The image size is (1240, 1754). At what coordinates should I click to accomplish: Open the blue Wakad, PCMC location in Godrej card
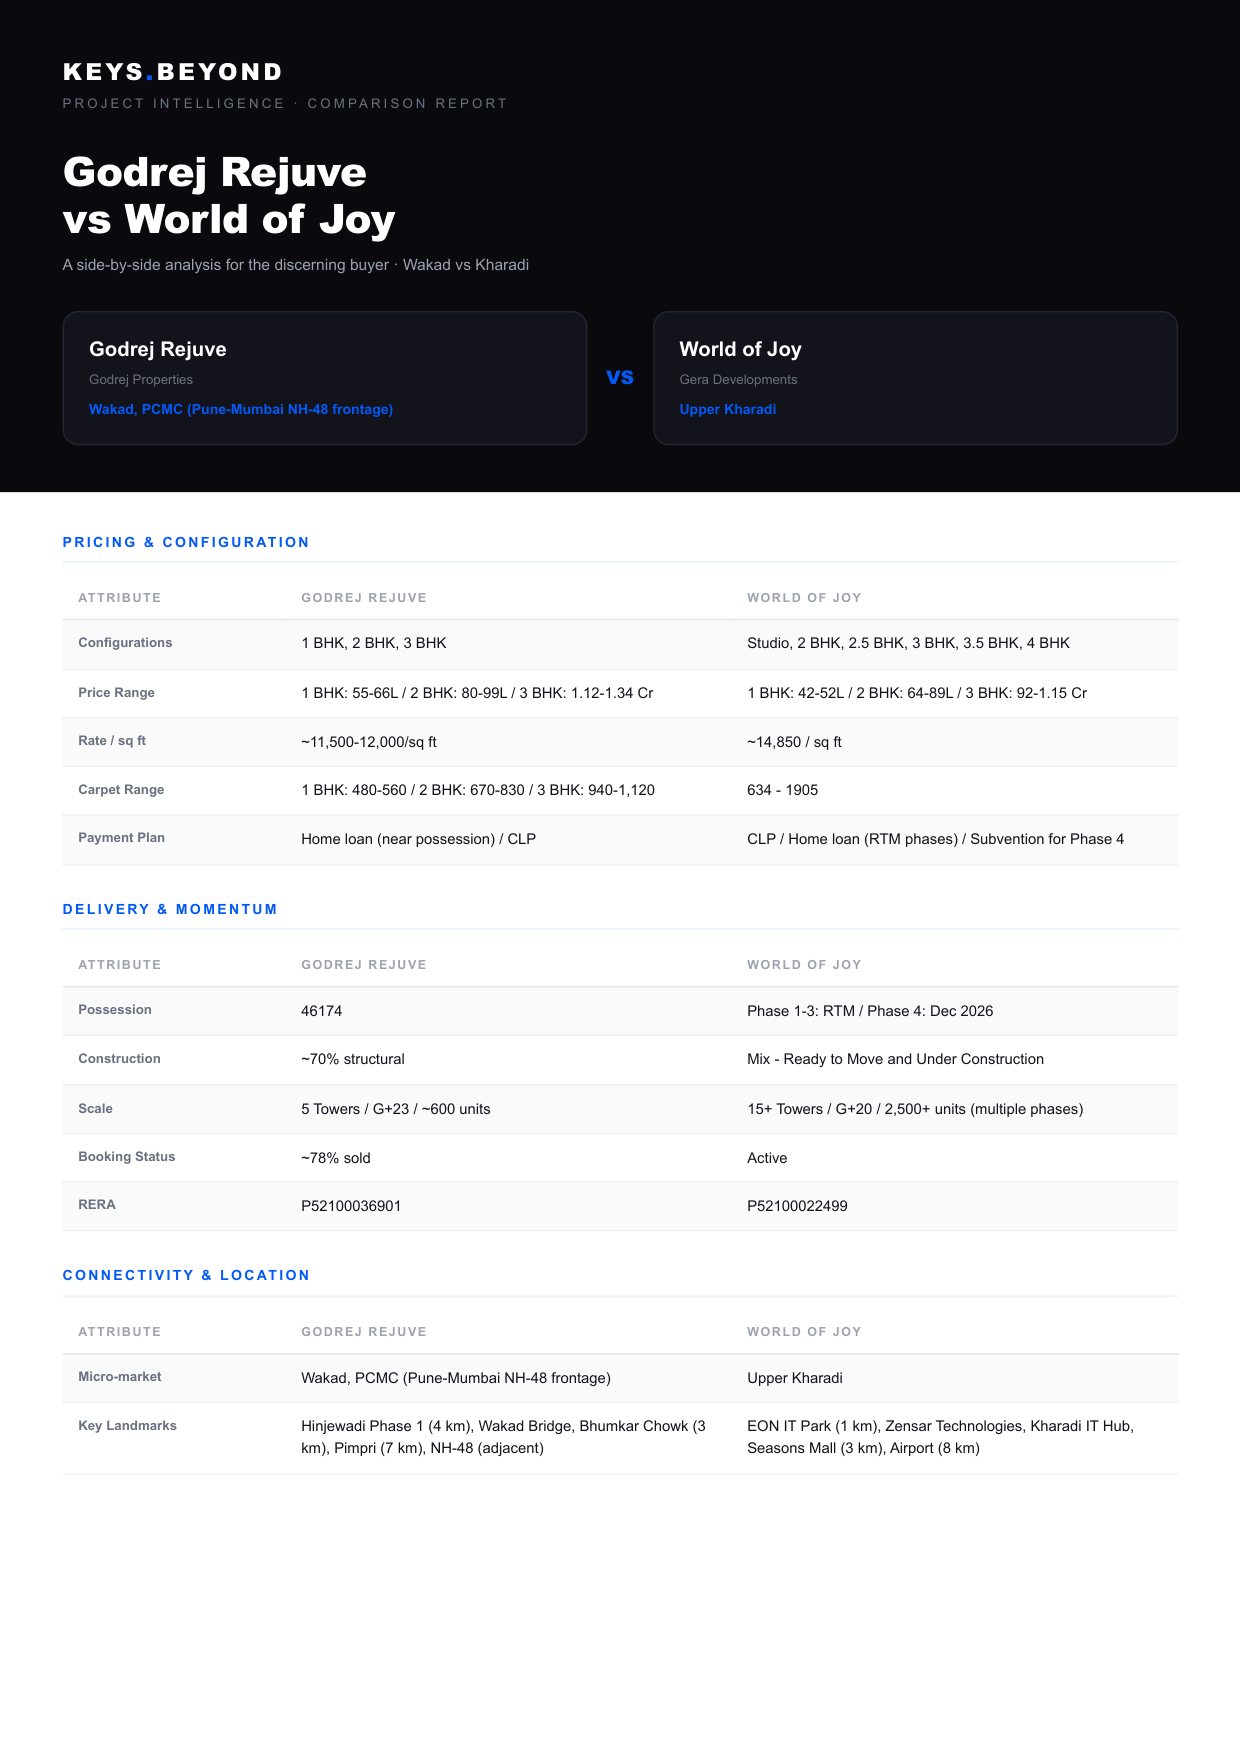[241, 409]
